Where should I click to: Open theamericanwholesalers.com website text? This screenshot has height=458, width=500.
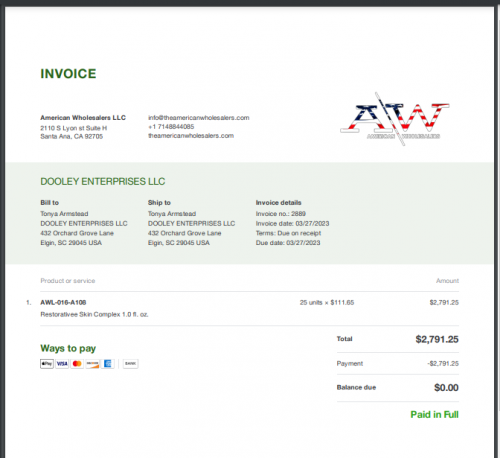[x=191, y=136]
